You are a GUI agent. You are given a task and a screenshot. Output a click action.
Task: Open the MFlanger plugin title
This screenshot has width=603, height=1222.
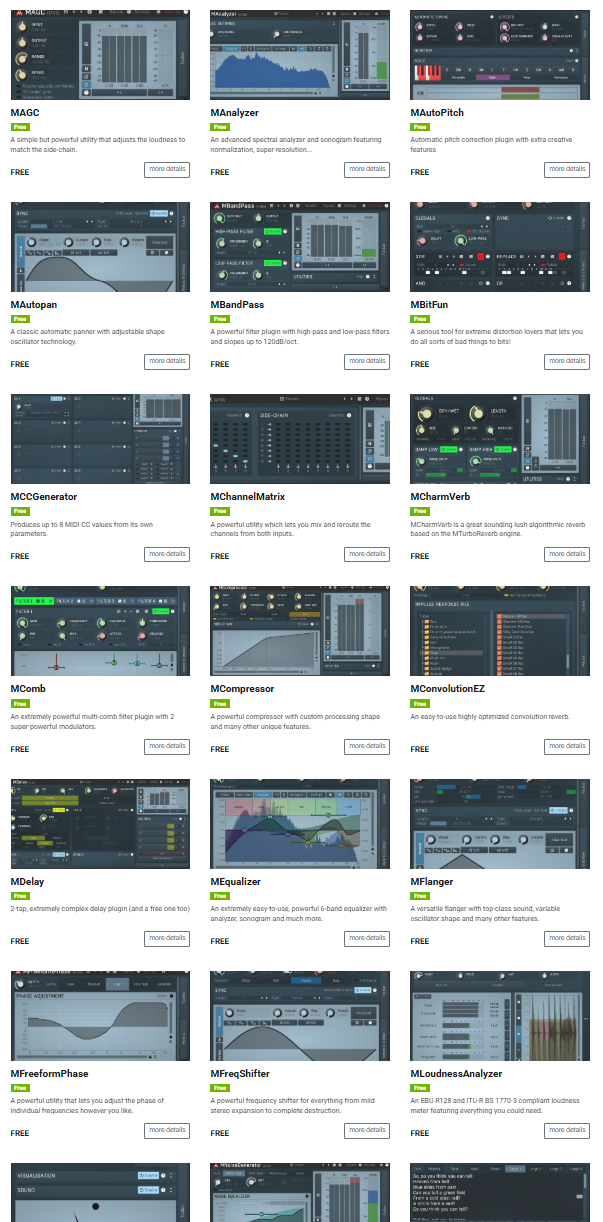coord(435,881)
